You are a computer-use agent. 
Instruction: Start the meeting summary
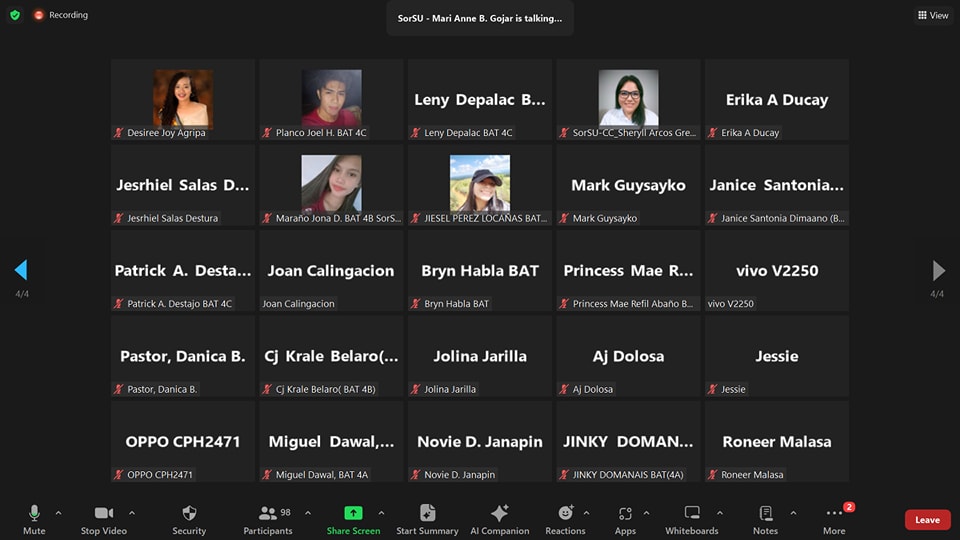point(427,513)
